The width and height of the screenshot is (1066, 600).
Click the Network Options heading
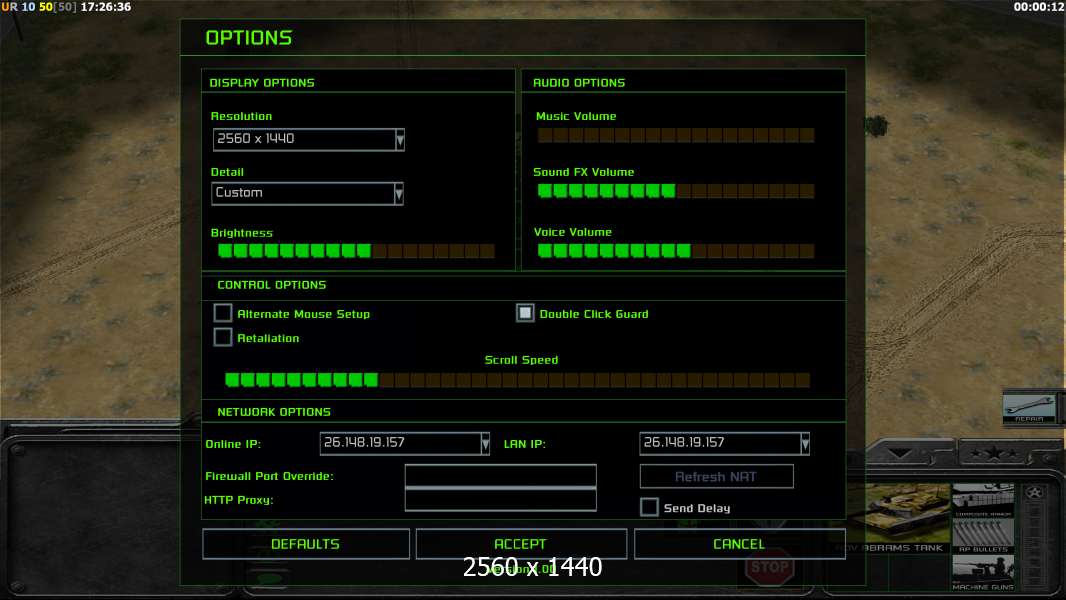(x=273, y=412)
